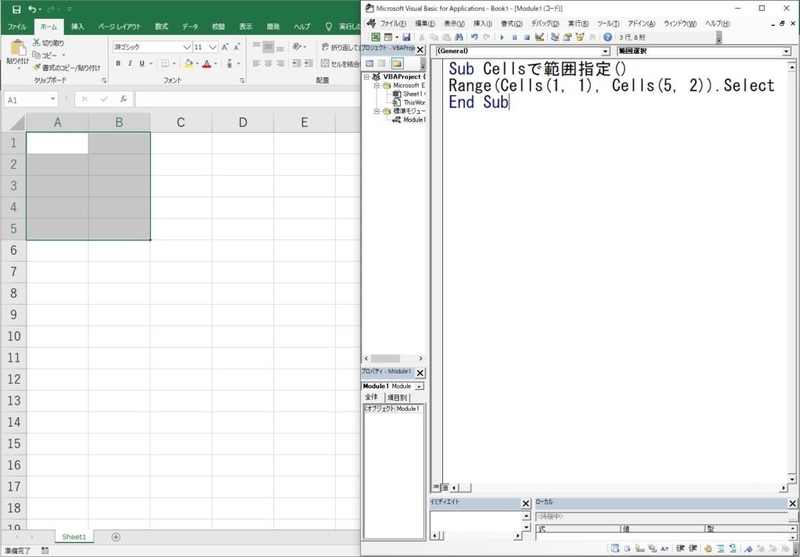The image size is (800, 557).
Task: Click in the Excel formula bar
Action: tap(247, 99)
